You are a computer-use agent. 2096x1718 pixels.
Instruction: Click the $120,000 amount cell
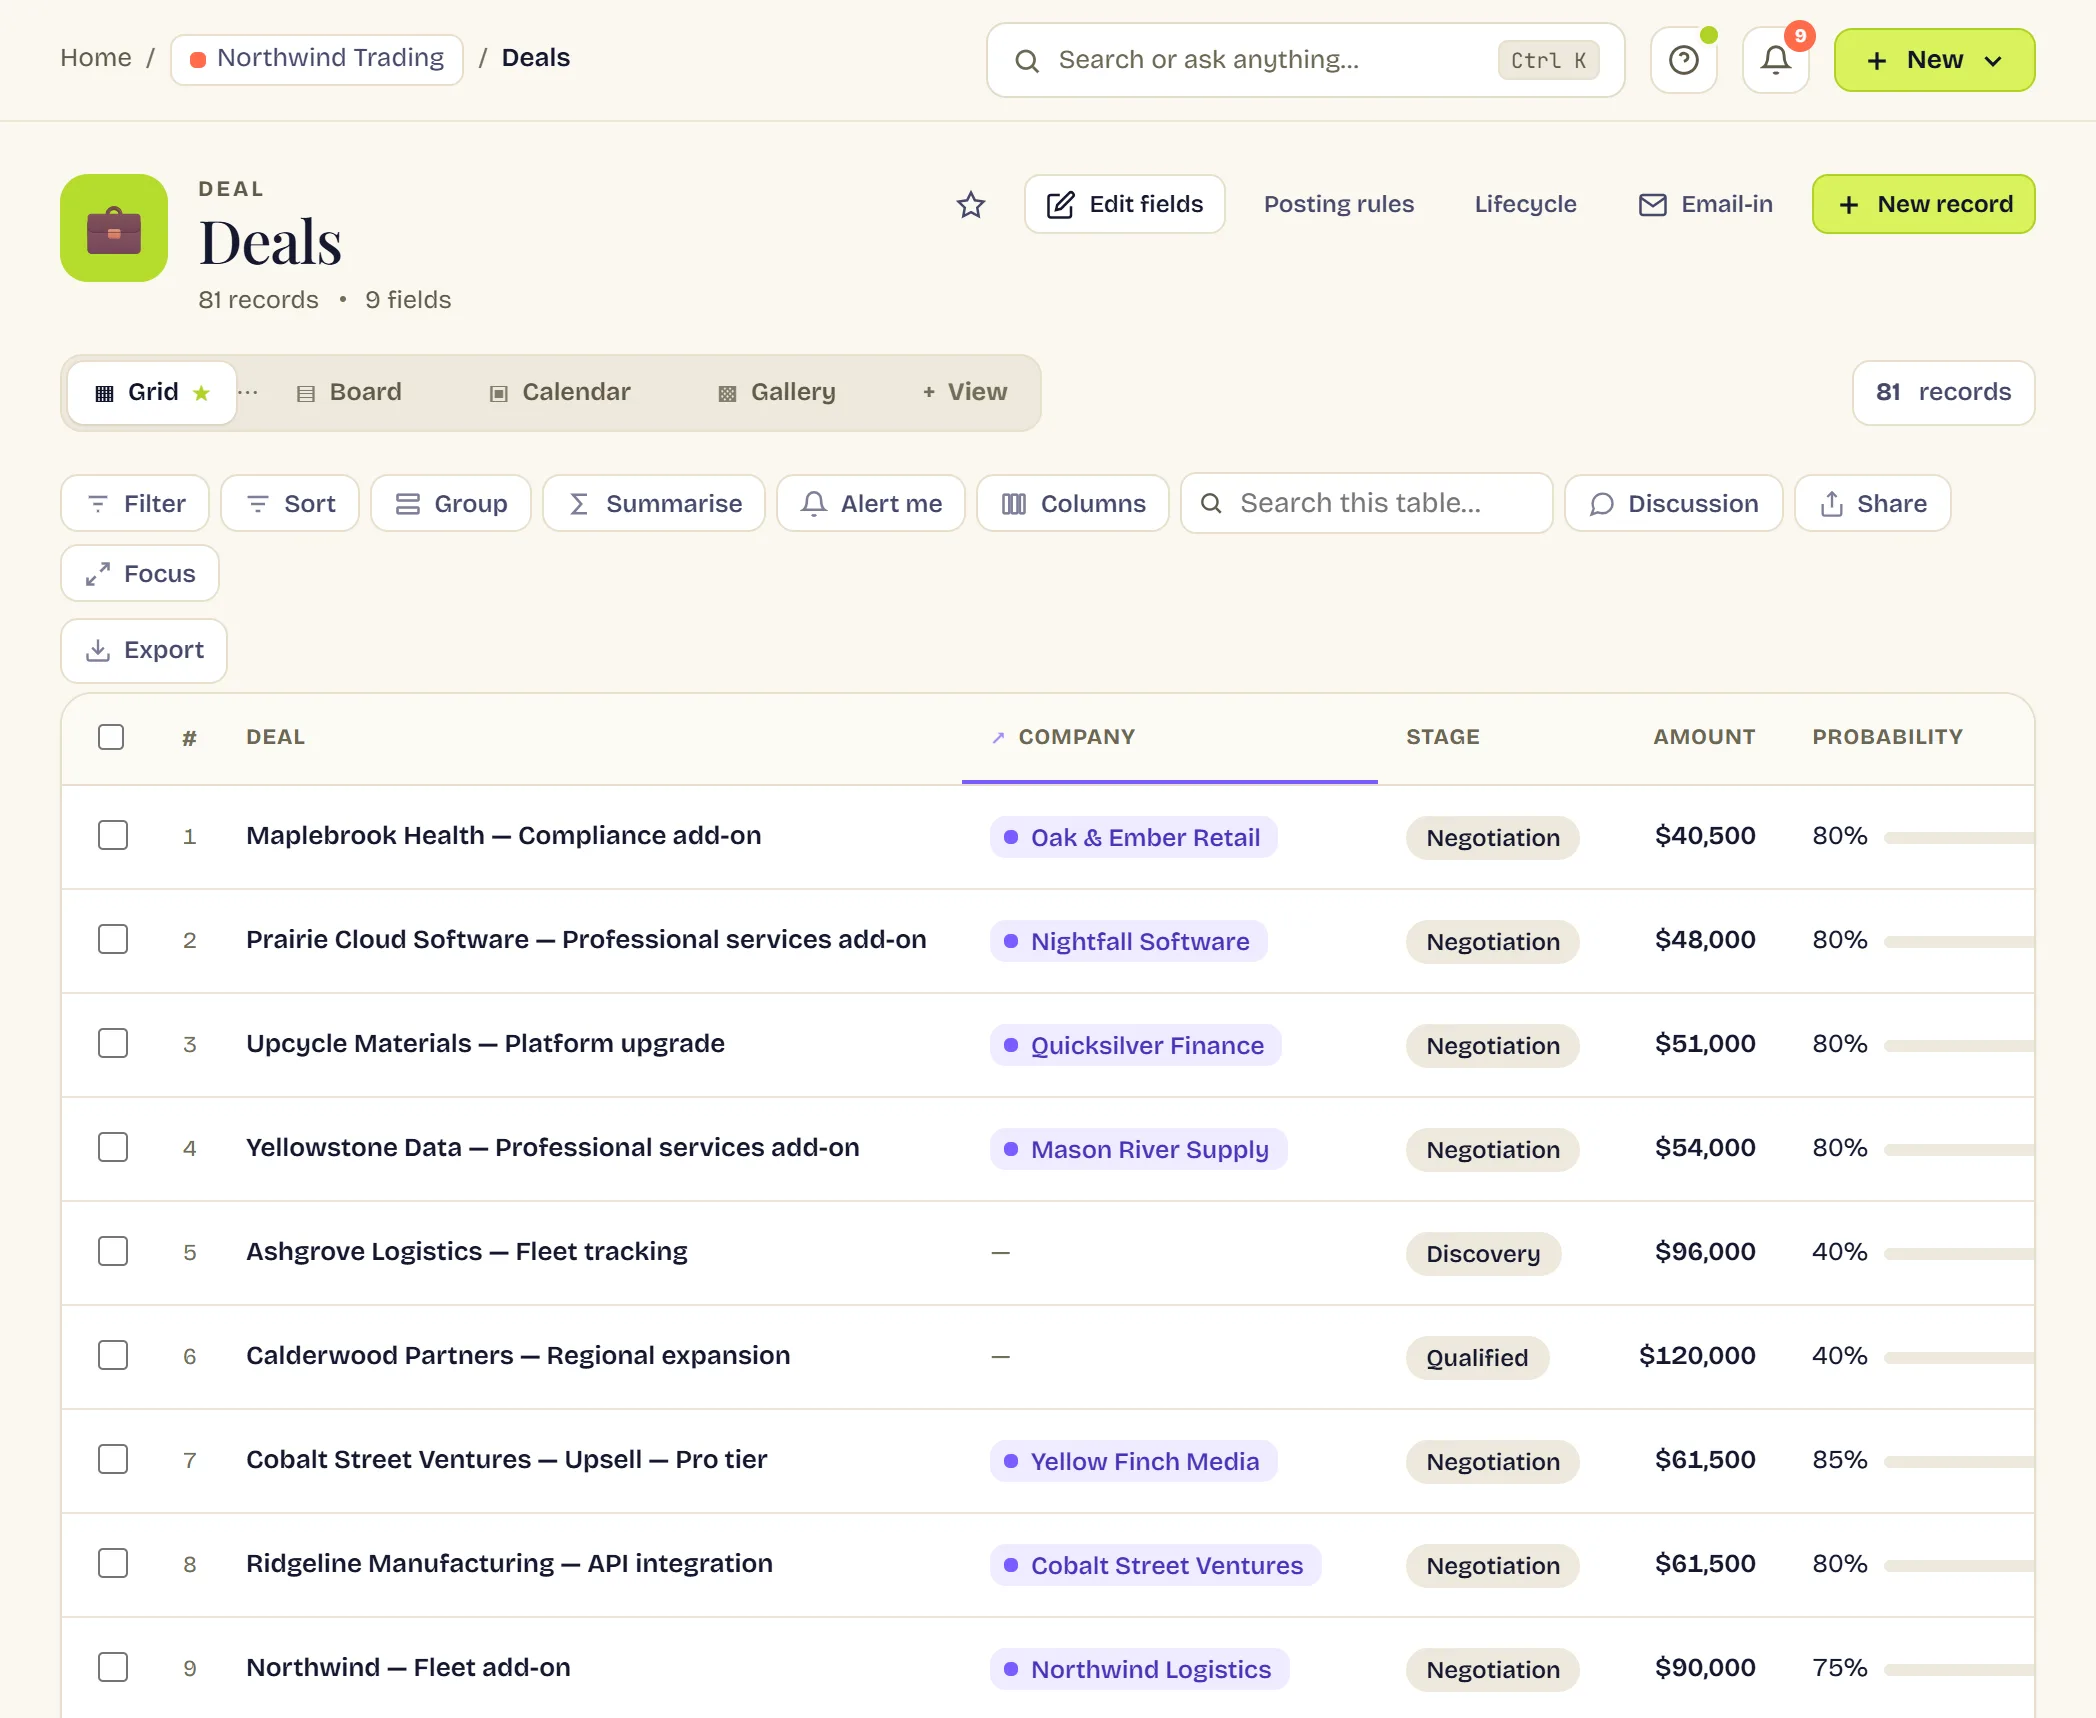(1696, 1355)
